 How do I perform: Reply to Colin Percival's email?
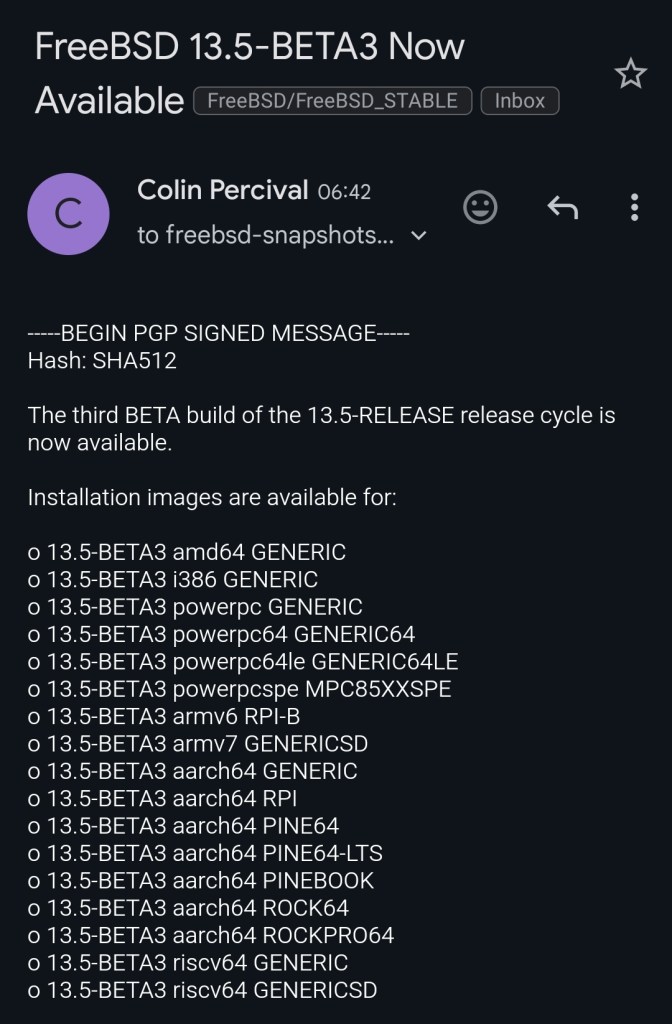point(563,207)
